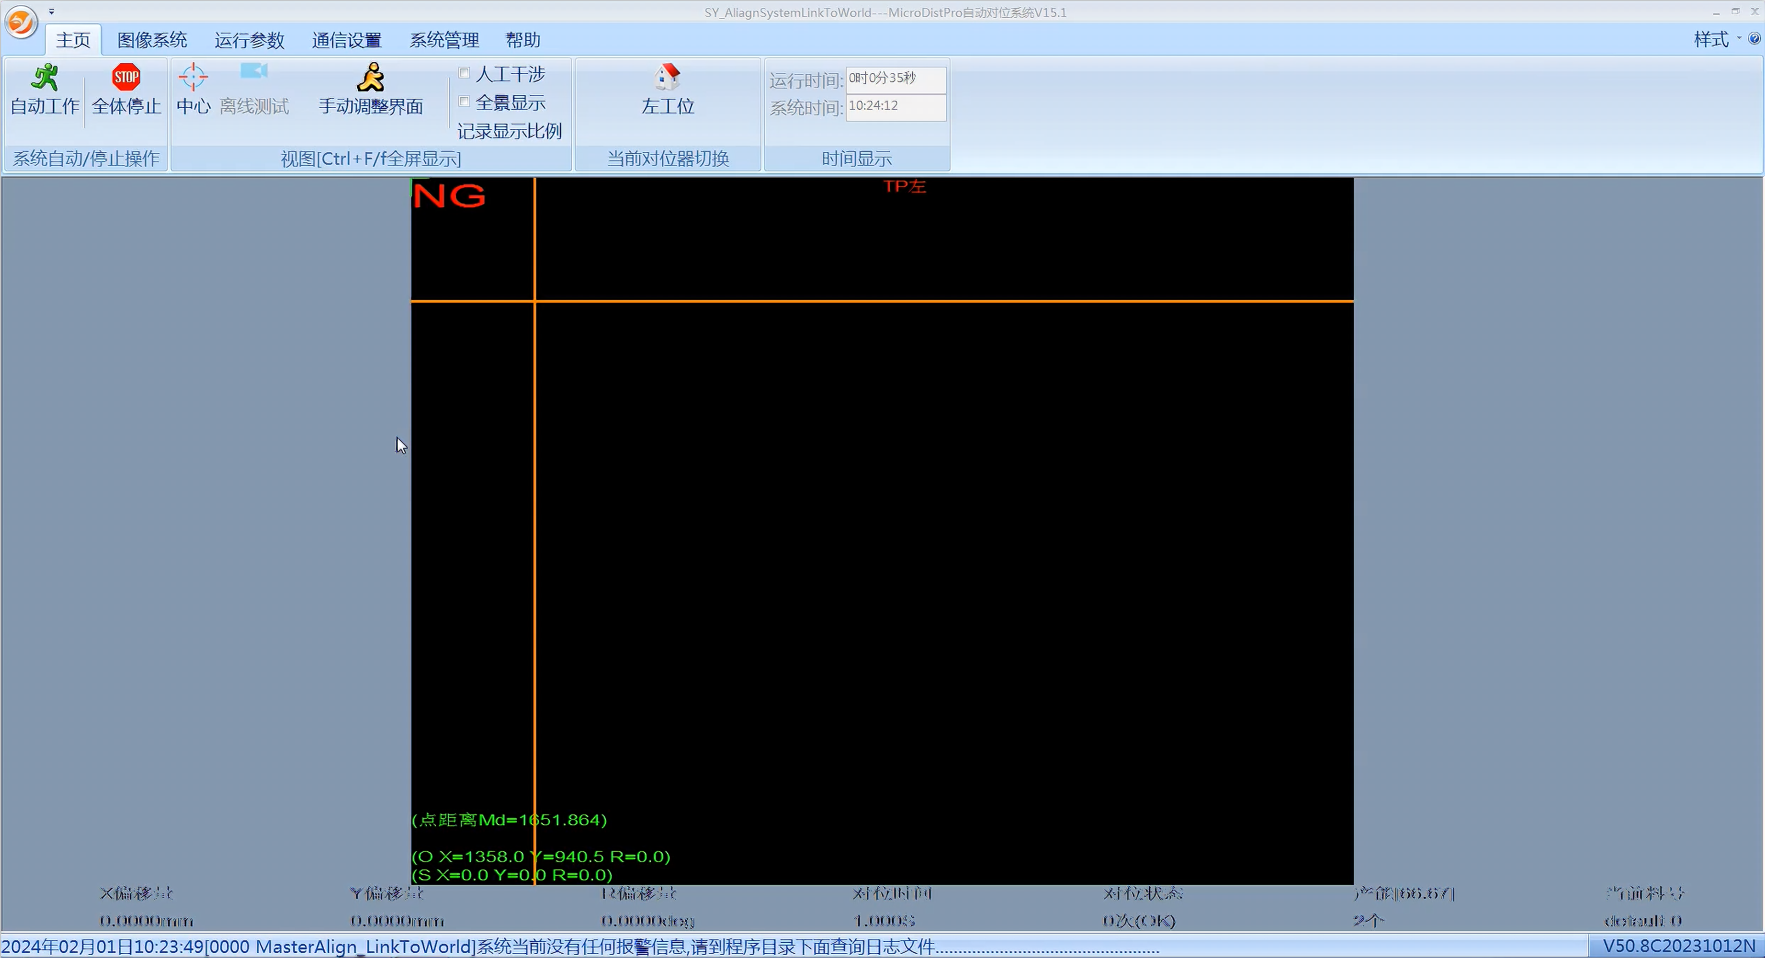Select the 通信设置 tab

click(346, 40)
